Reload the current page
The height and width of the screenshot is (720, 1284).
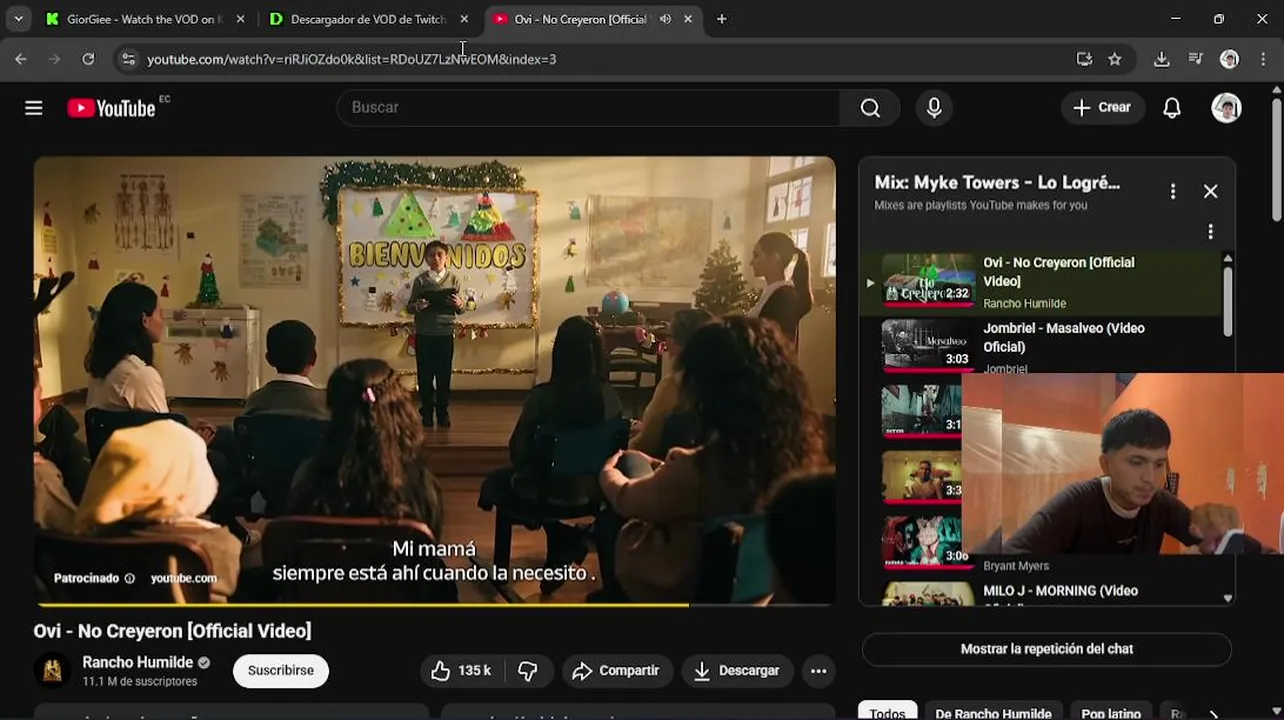coord(88,59)
